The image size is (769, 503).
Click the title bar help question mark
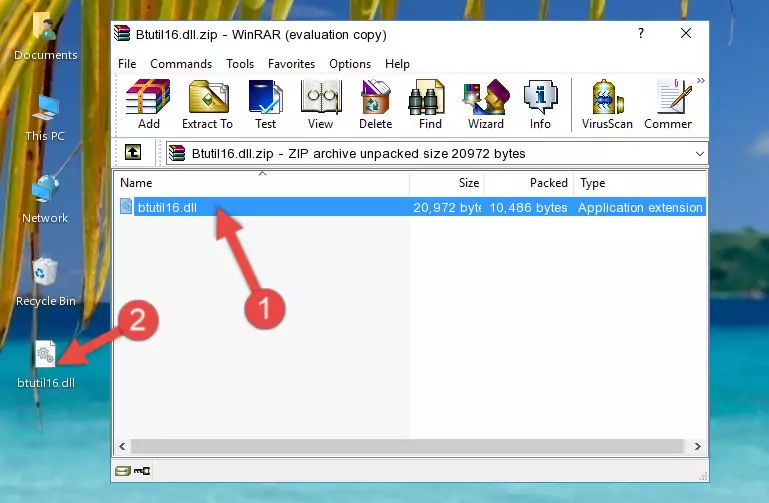641,33
